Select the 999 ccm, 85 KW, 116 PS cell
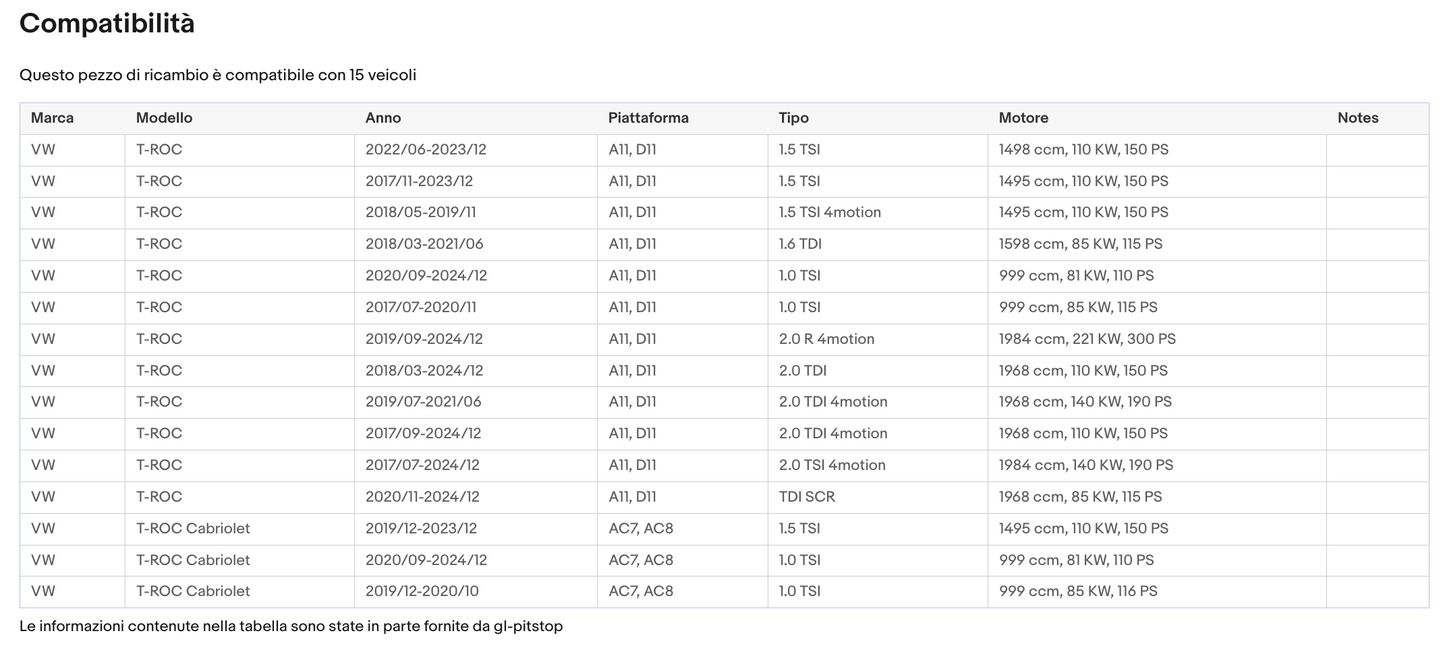 click(x=1078, y=591)
